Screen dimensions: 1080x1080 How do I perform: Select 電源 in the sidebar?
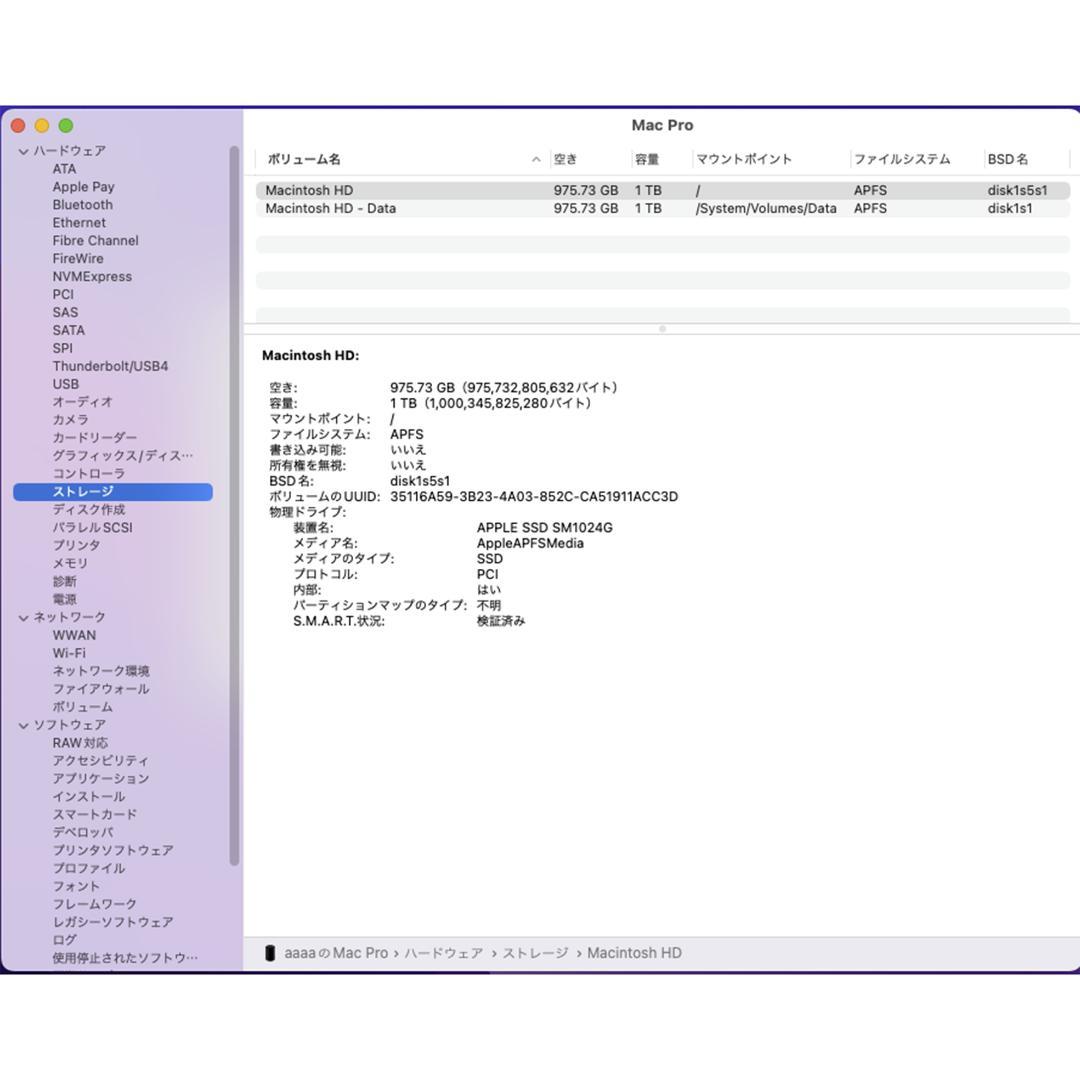64,599
